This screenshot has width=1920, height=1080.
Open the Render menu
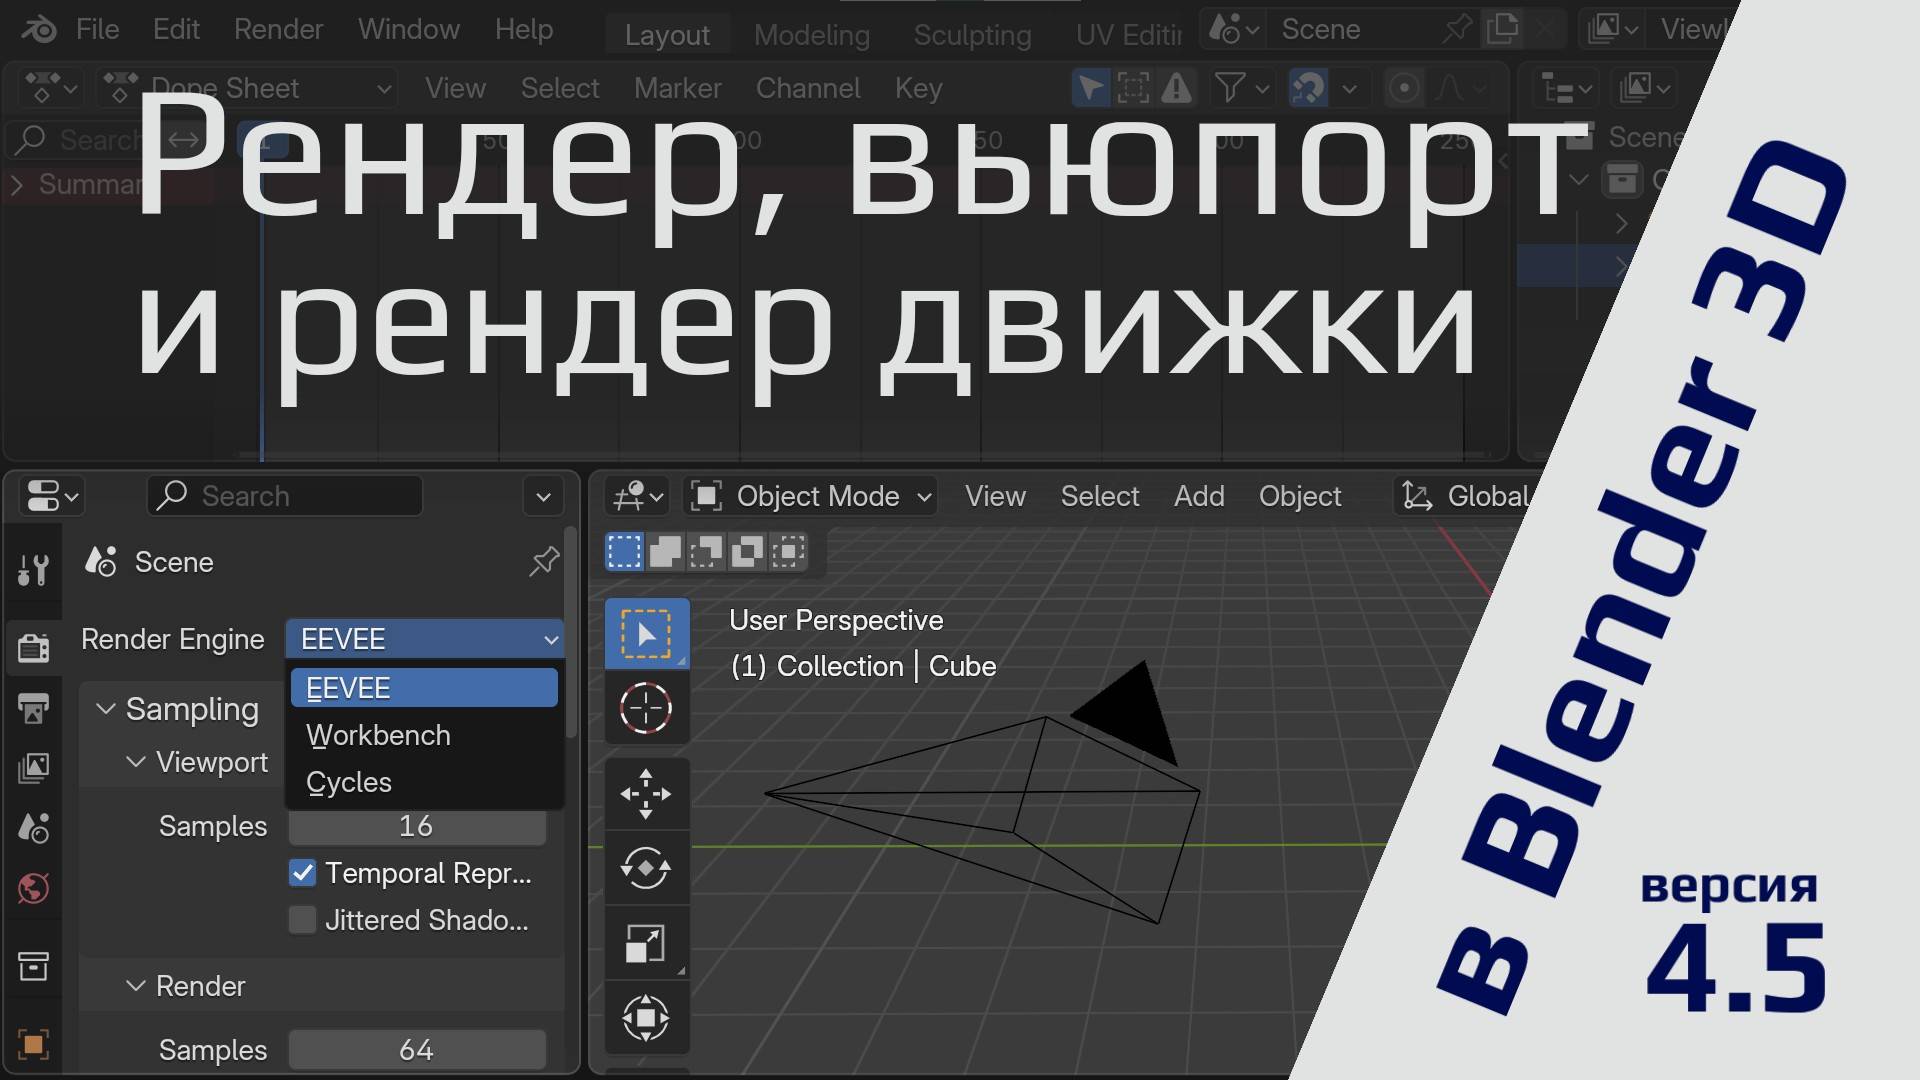tap(278, 29)
